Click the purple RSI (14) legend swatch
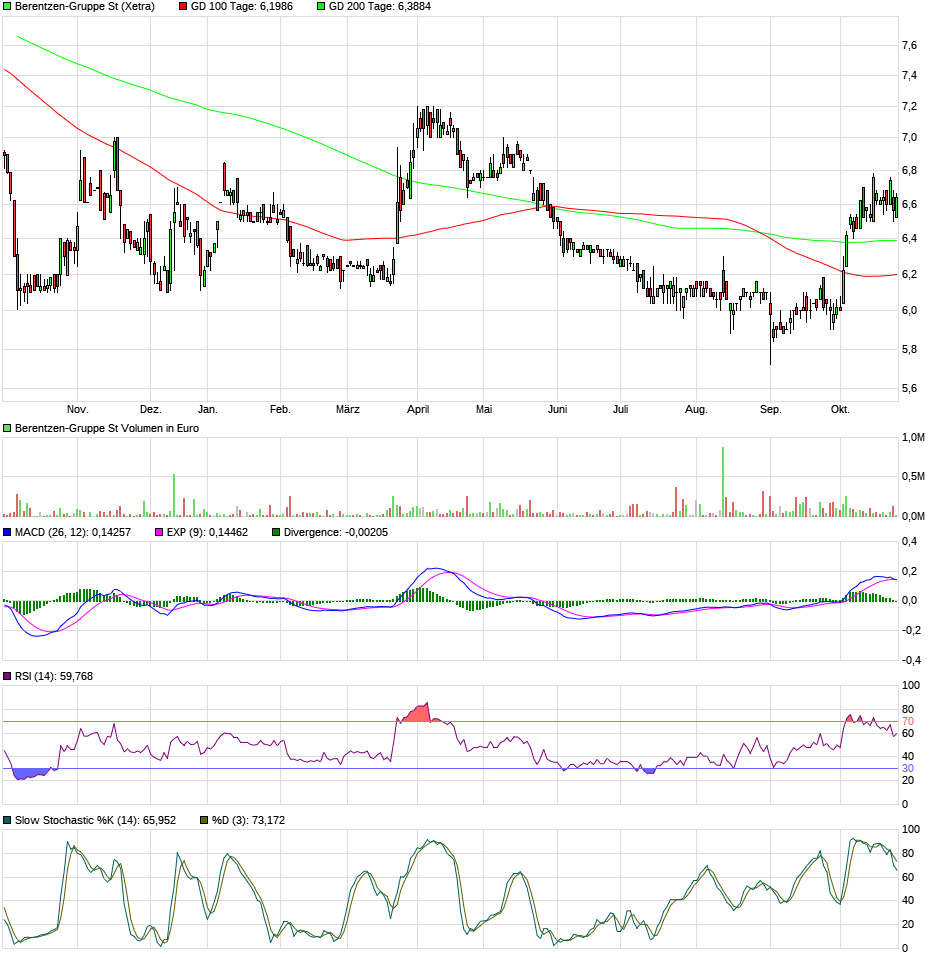The image size is (940, 958). pyautogui.click(x=7, y=676)
